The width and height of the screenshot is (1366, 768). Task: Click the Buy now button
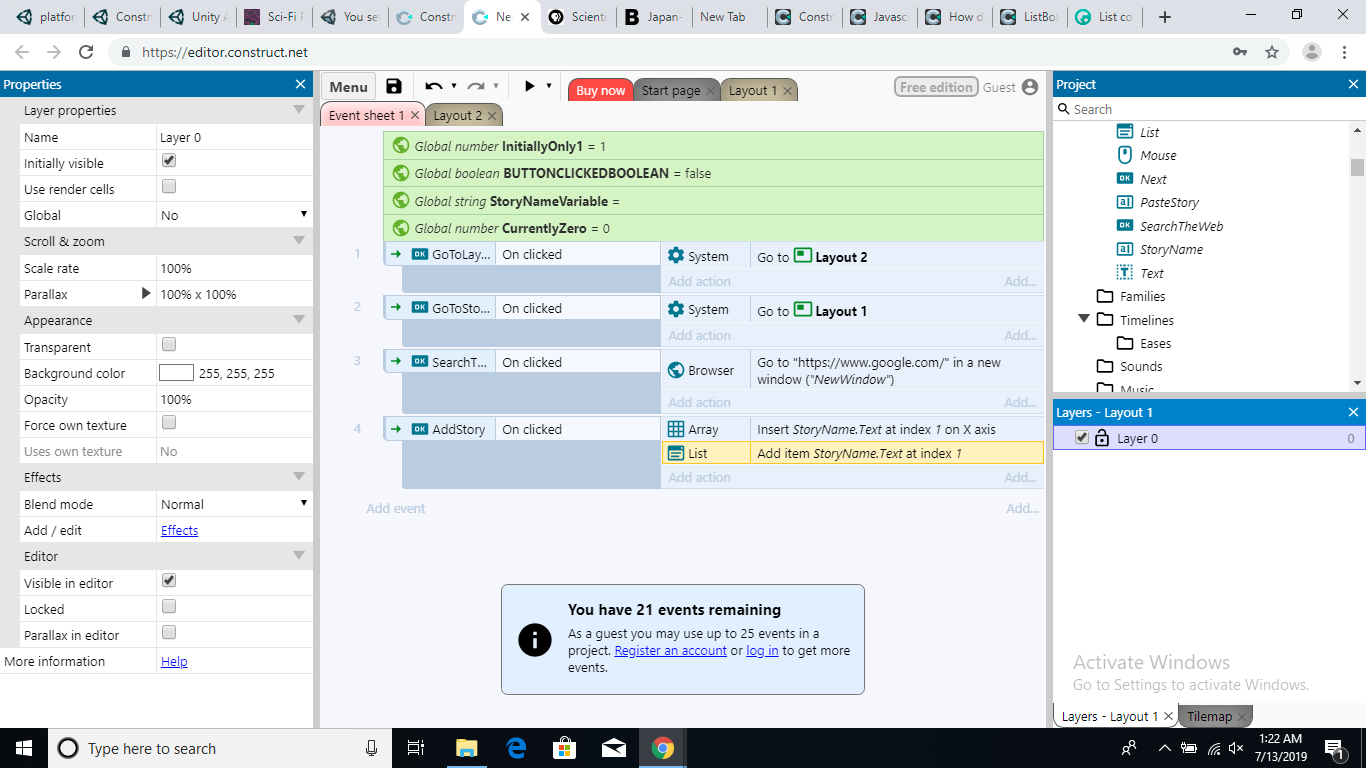(600, 90)
